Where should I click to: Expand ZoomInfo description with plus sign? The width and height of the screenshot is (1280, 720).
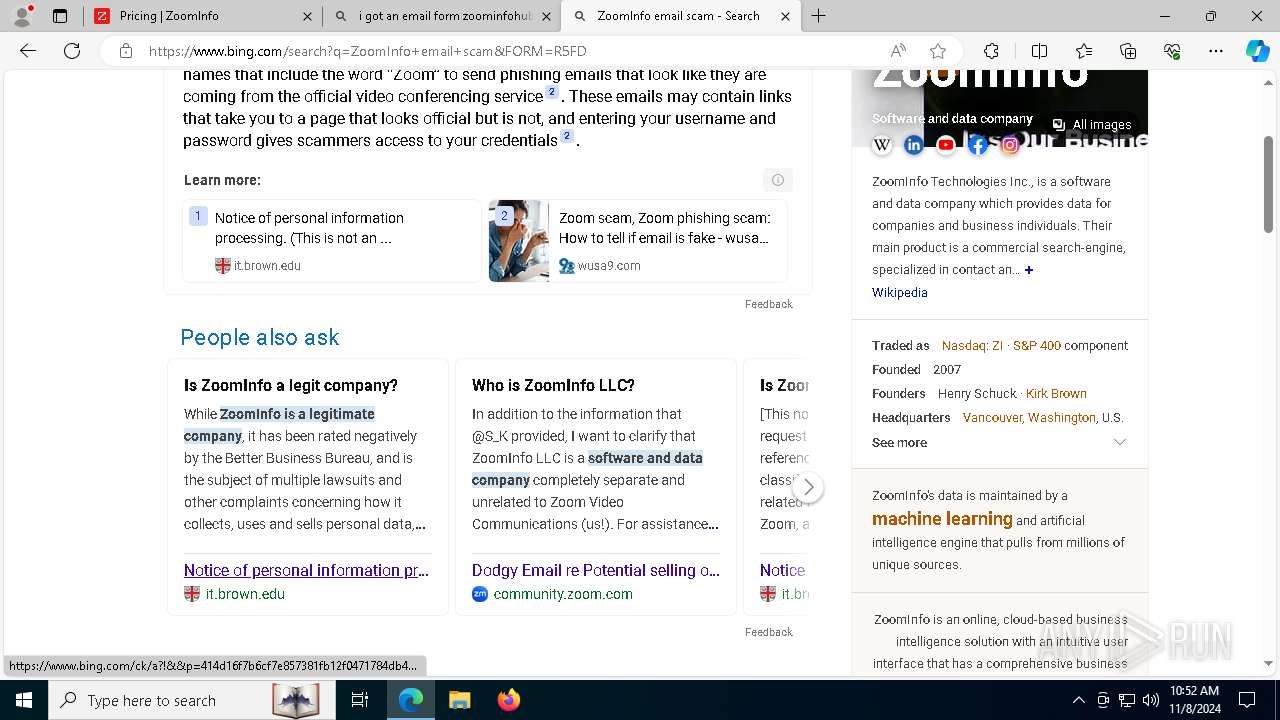1028,270
